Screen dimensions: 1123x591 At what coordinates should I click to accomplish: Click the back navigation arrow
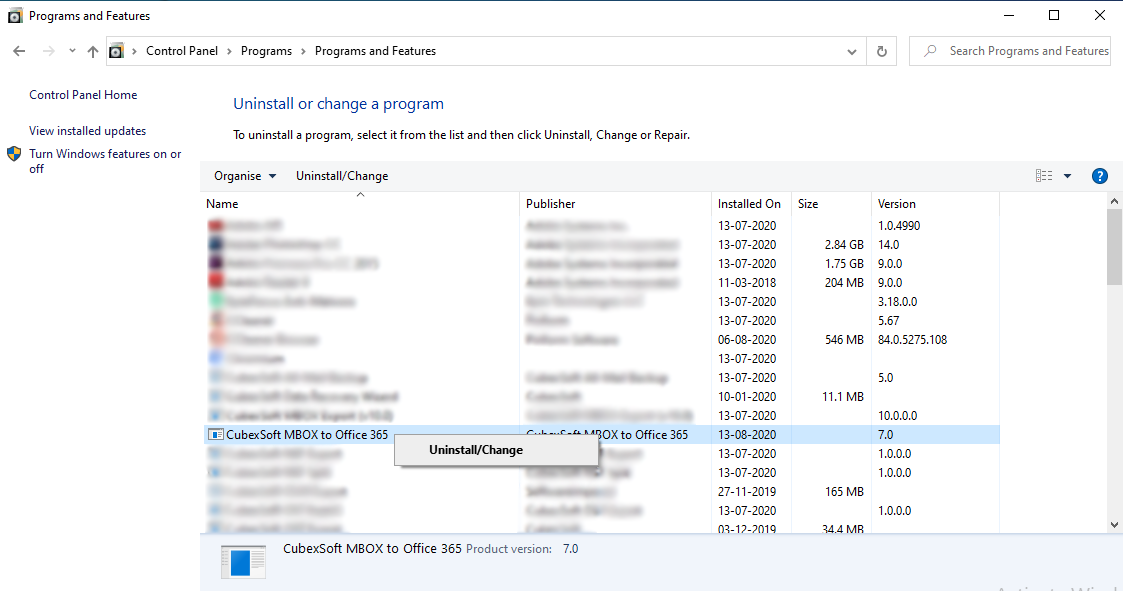click(19, 51)
